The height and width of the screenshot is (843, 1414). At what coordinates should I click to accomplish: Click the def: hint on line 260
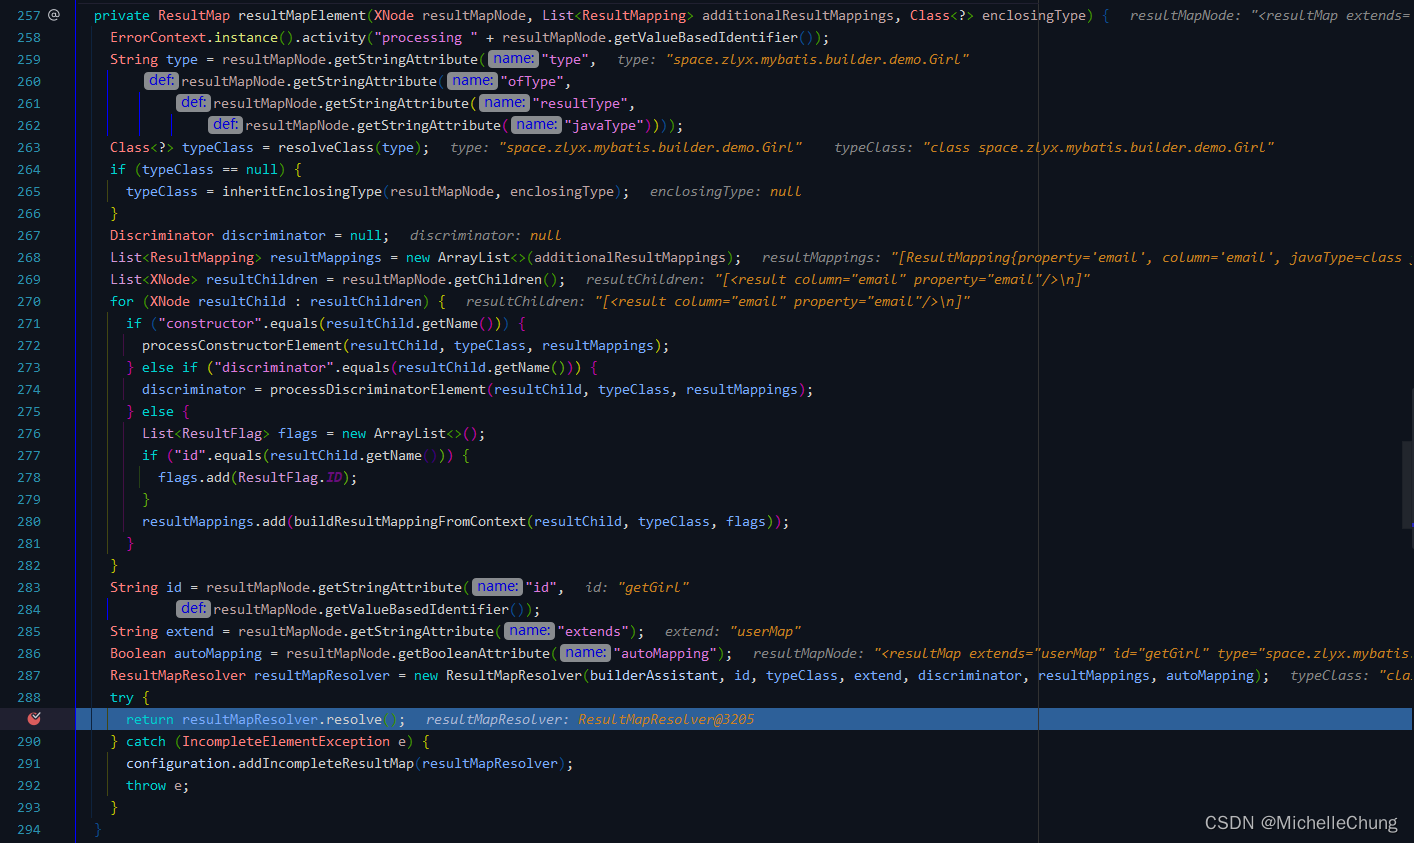click(x=161, y=81)
